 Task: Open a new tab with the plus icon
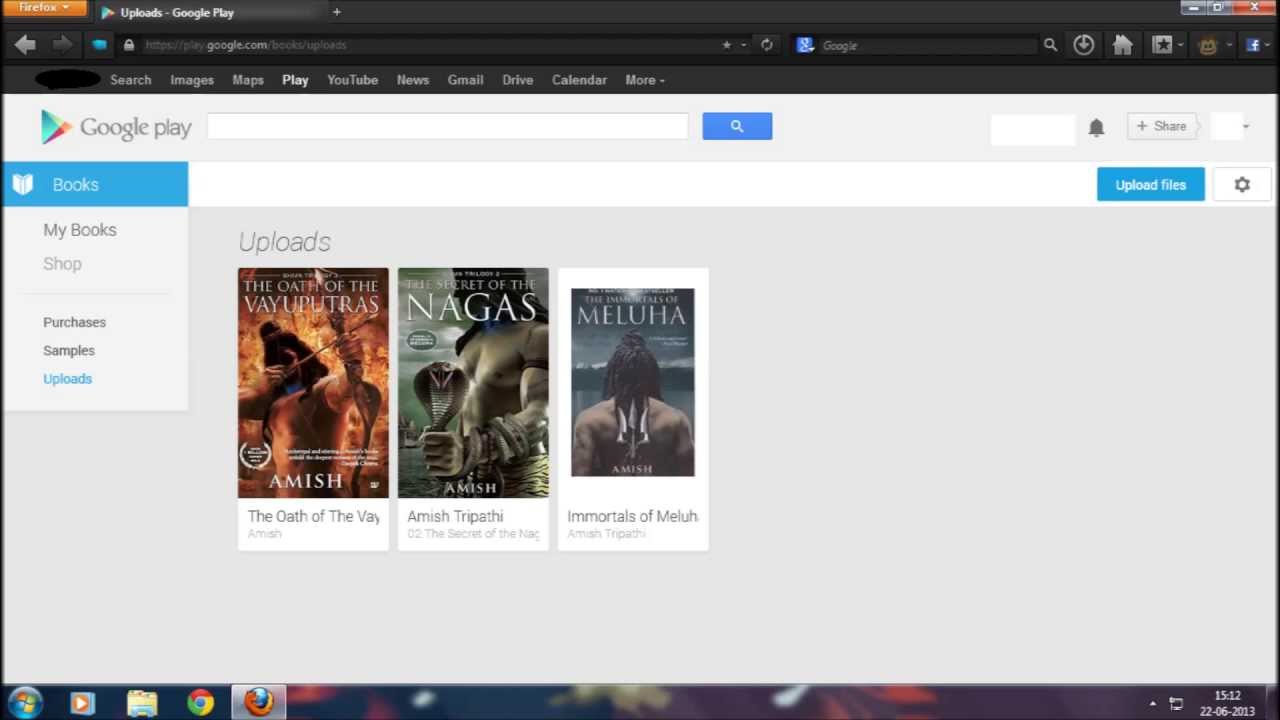tap(337, 12)
